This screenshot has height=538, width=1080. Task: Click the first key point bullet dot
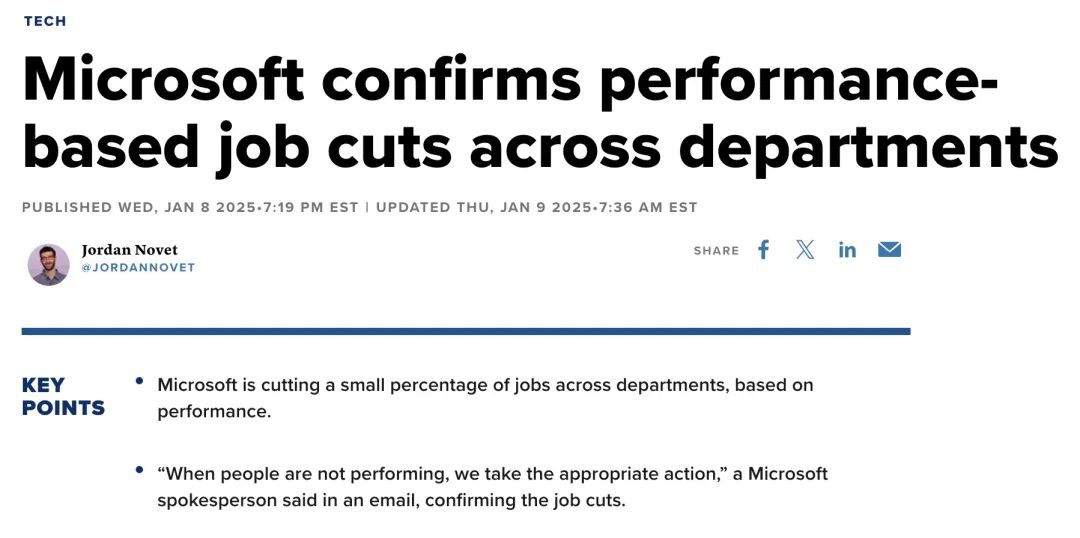140,381
